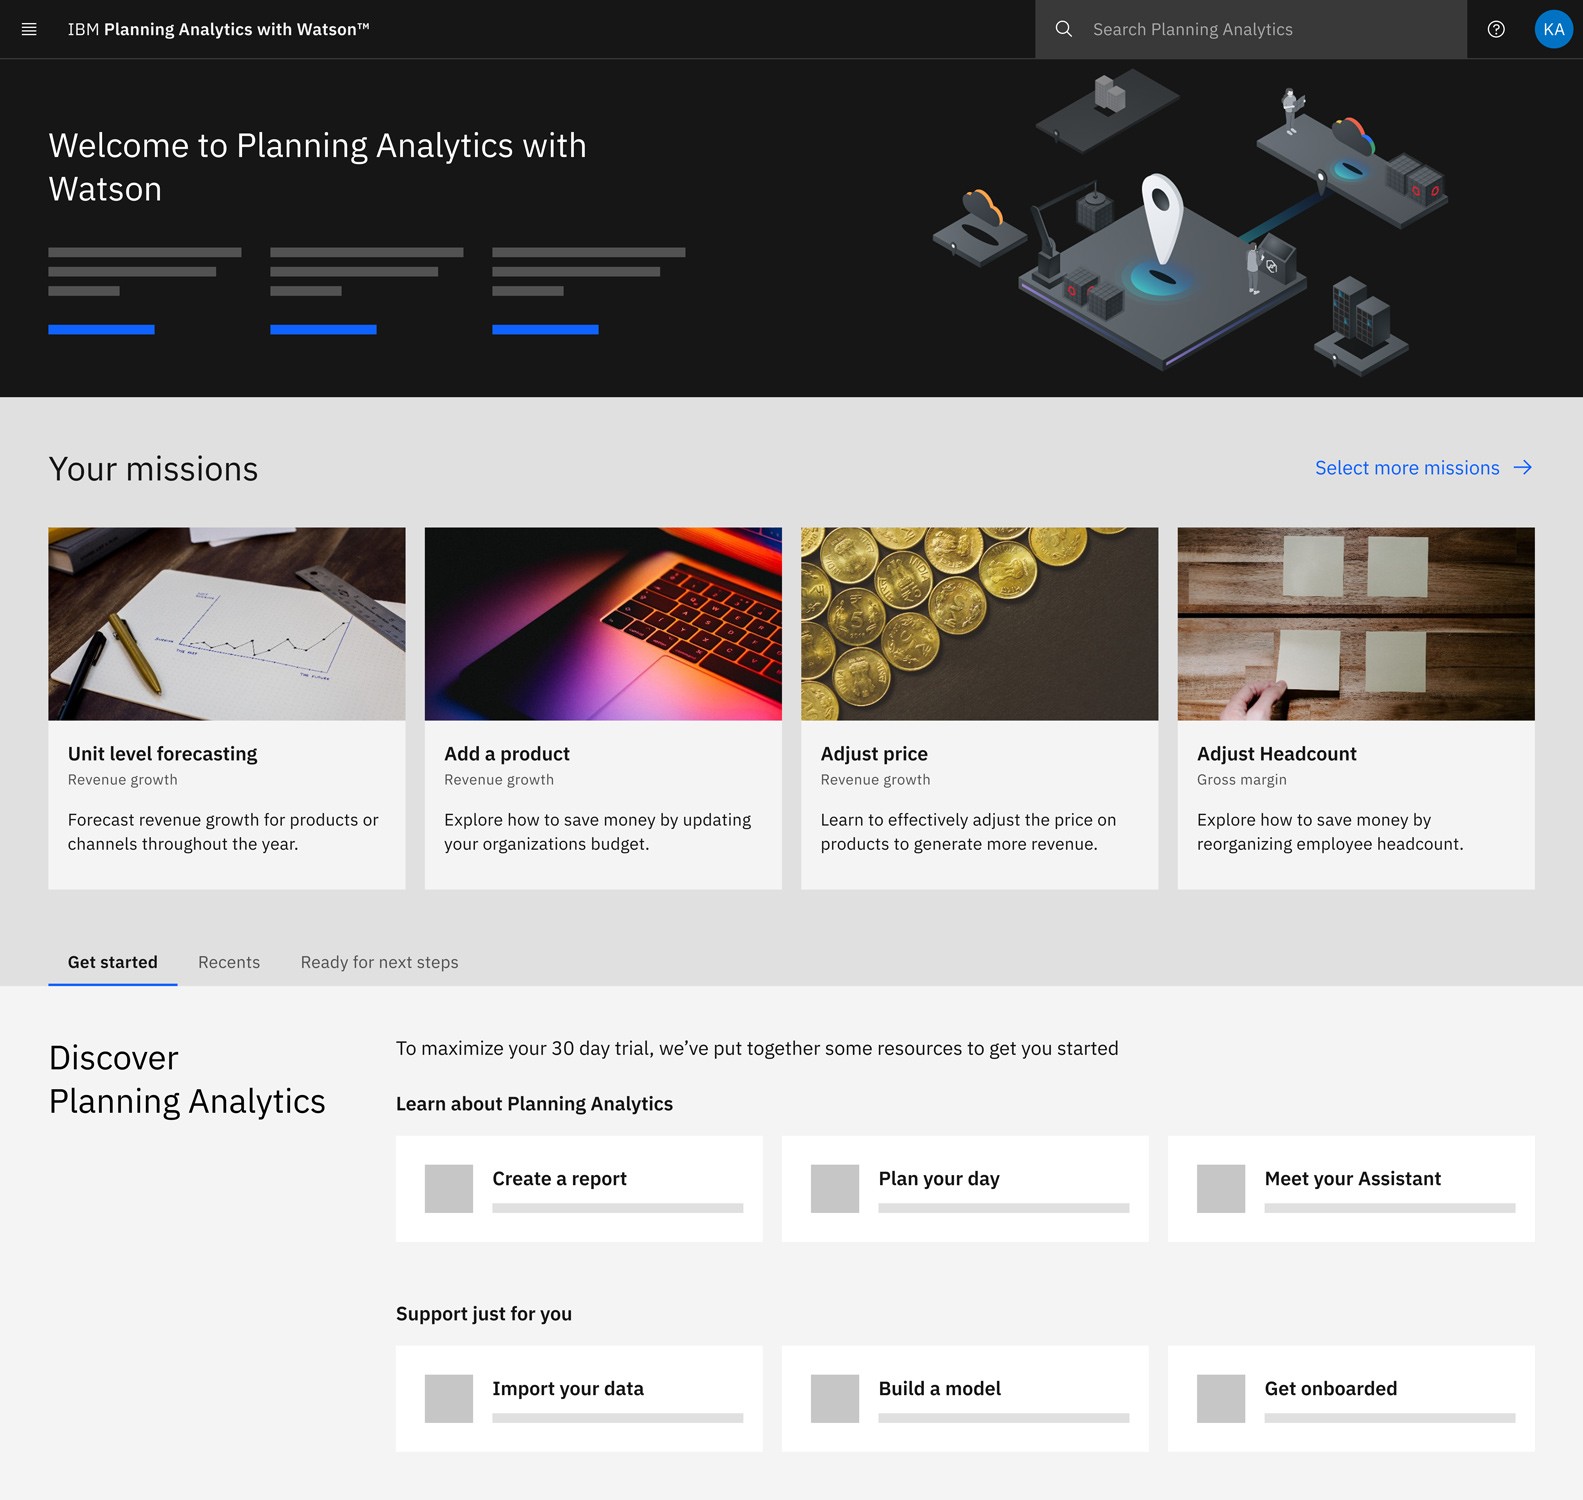This screenshot has width=1583, height=1500.
Task: Select the Add a product mission title
Action: 507,754
